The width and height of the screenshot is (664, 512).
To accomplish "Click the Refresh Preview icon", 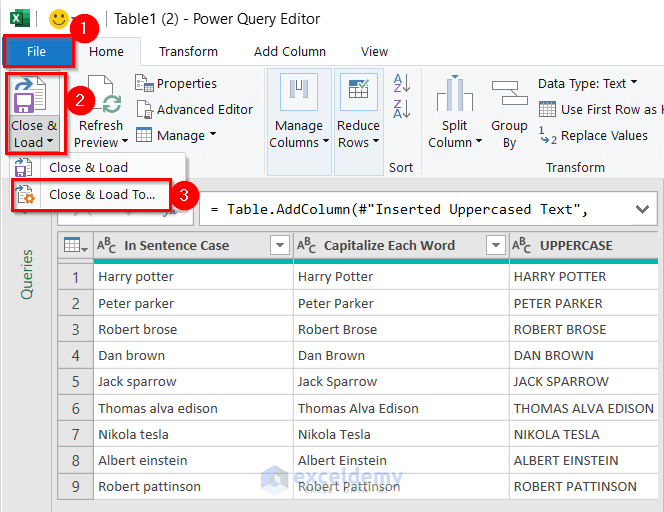I will (100, 99).
